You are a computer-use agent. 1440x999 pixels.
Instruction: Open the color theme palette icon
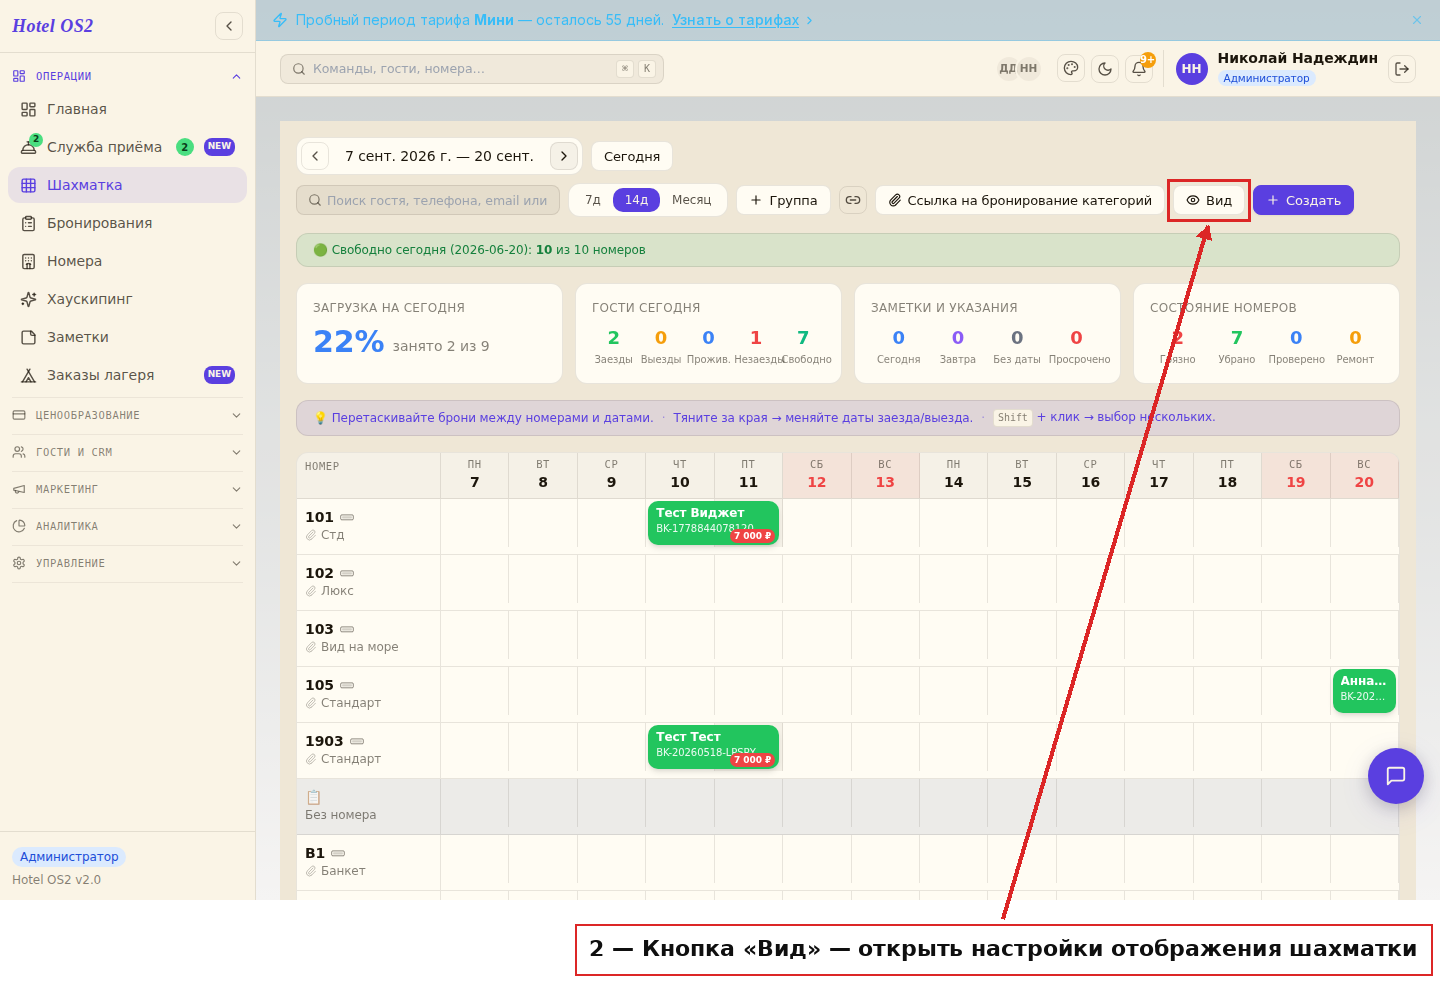point(1071,69)
